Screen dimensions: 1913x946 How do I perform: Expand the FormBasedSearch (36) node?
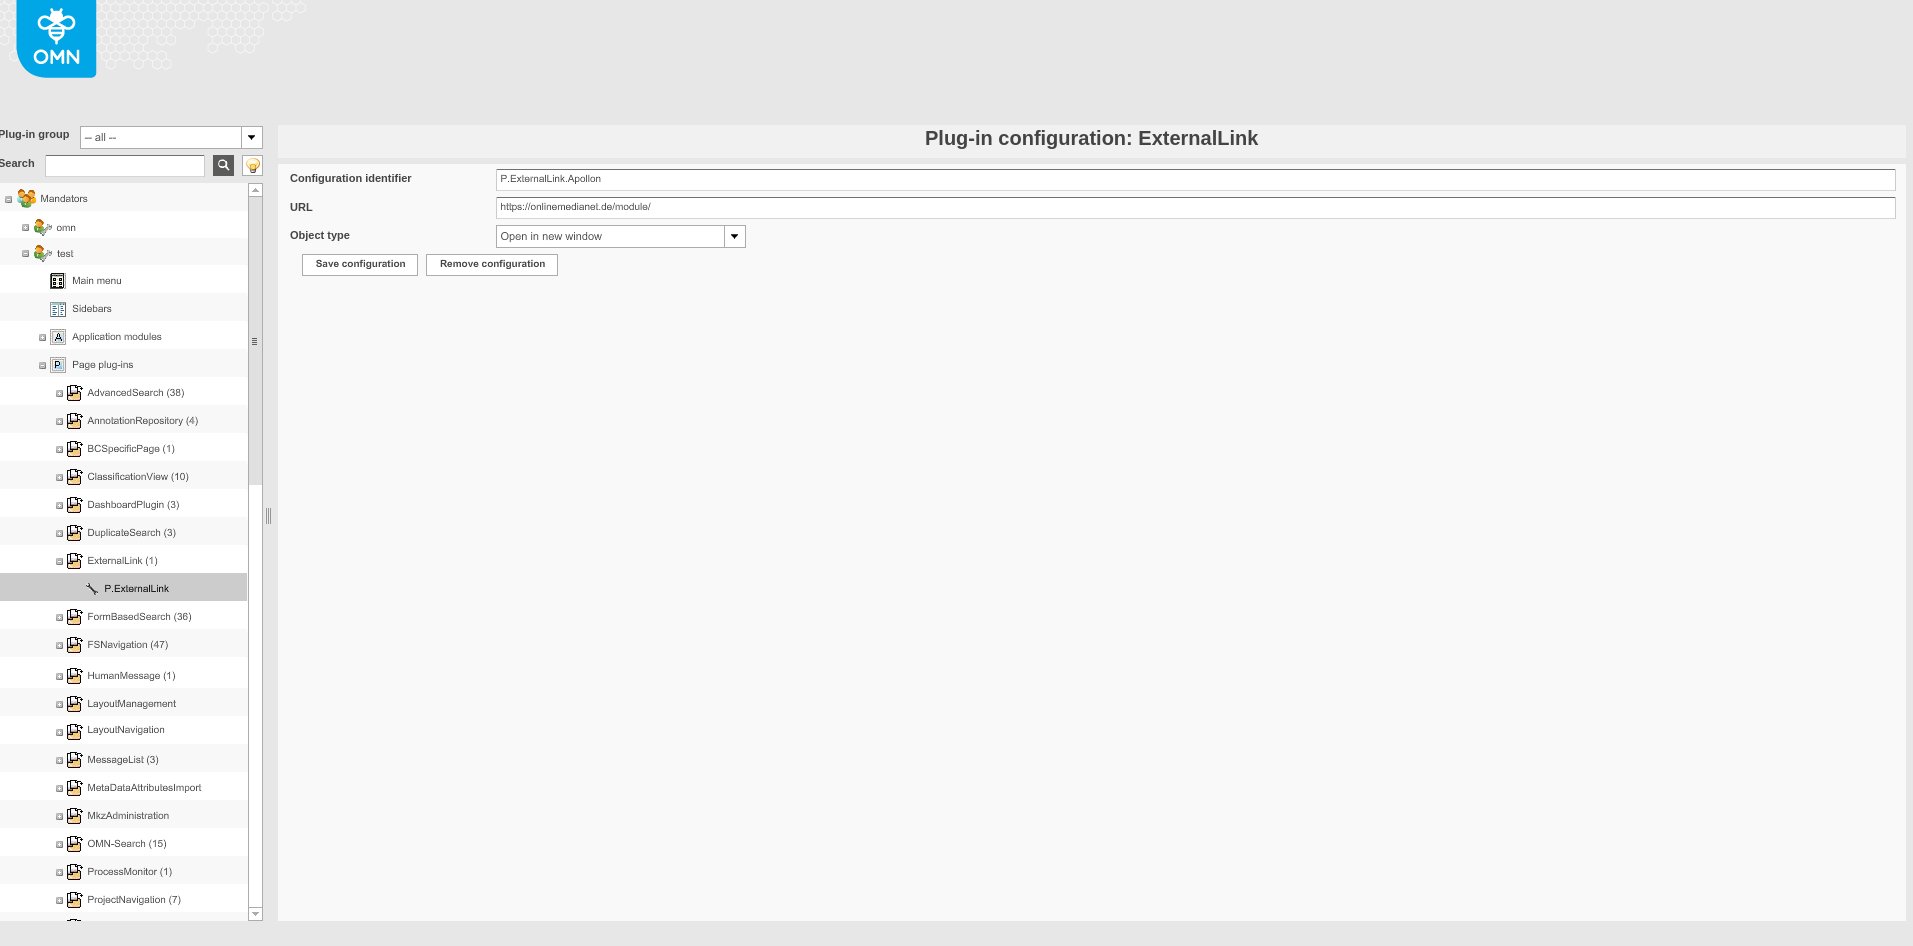(x=59, y=618)
